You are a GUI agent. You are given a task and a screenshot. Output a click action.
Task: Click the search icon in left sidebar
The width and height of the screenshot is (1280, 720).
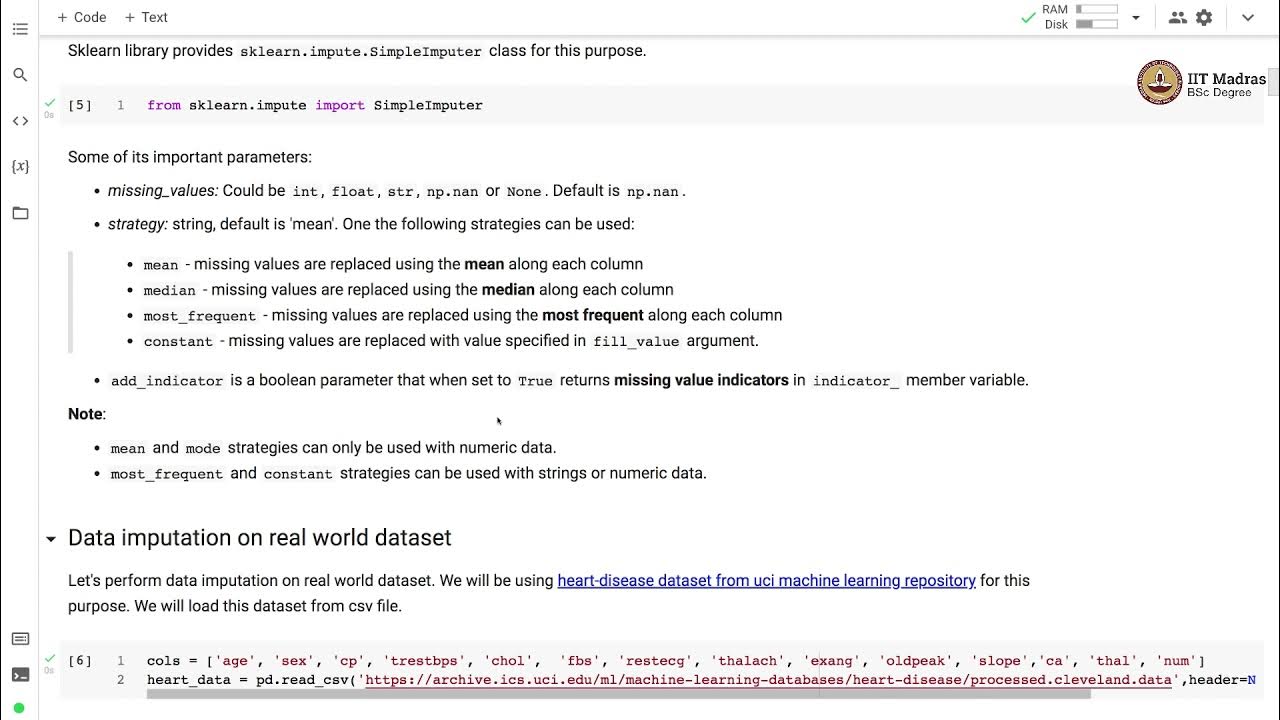20,75
